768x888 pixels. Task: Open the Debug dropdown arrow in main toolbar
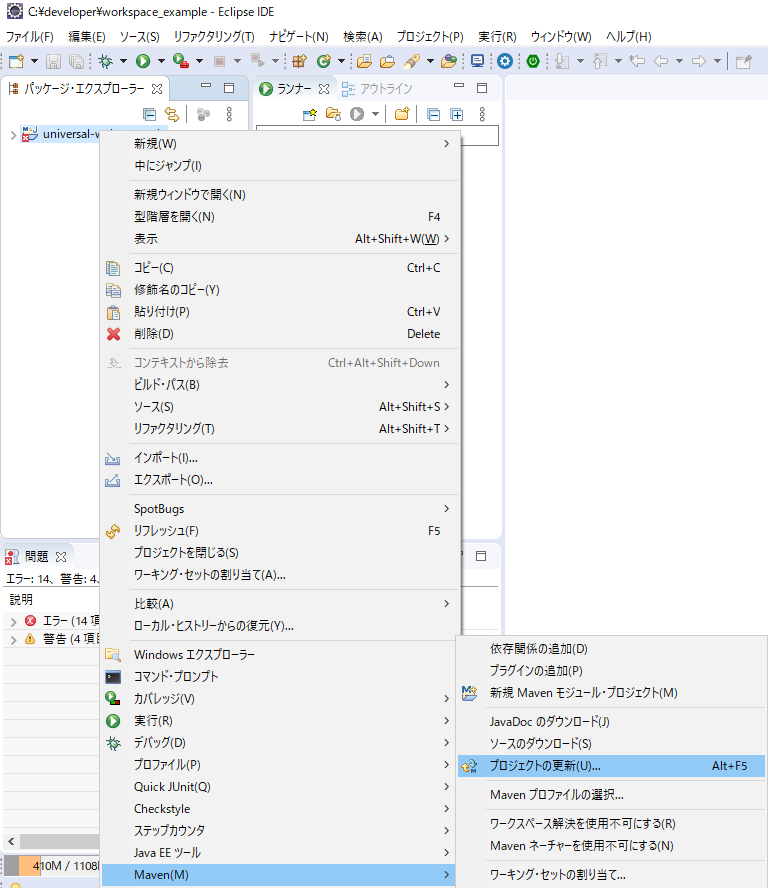point(123,61)
